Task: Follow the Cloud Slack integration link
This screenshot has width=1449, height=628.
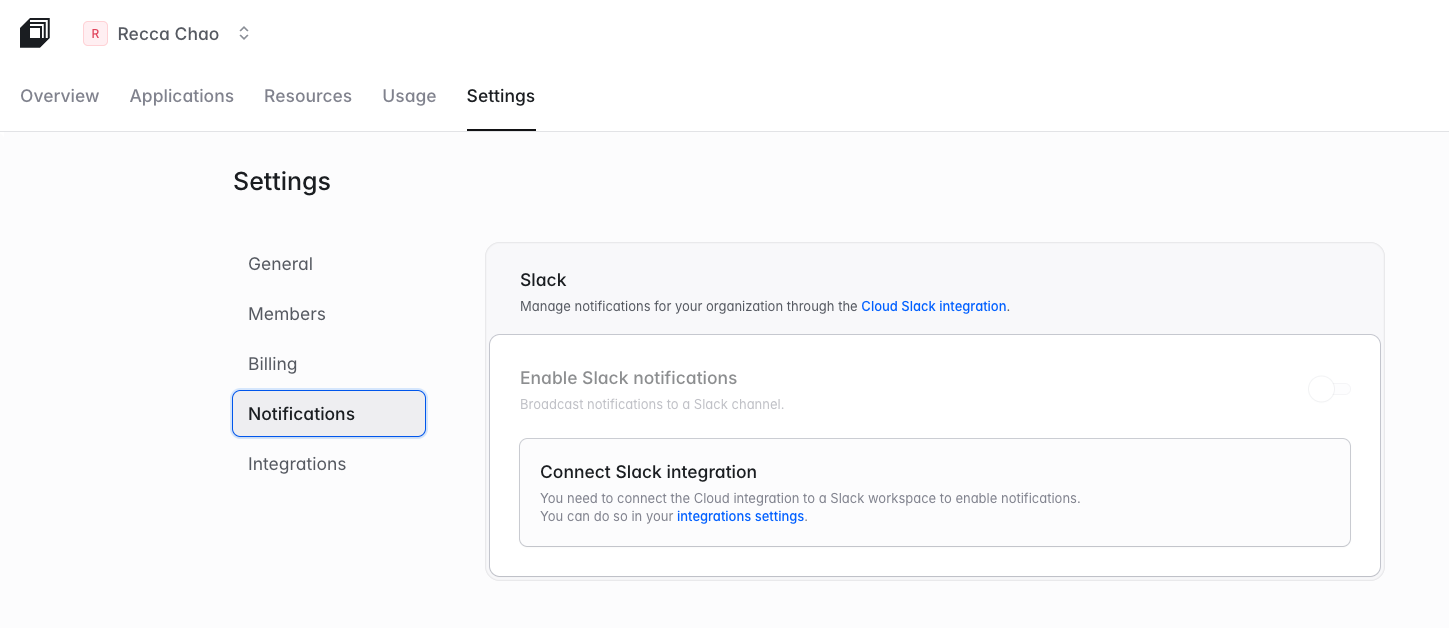Action: pos(933,307)
